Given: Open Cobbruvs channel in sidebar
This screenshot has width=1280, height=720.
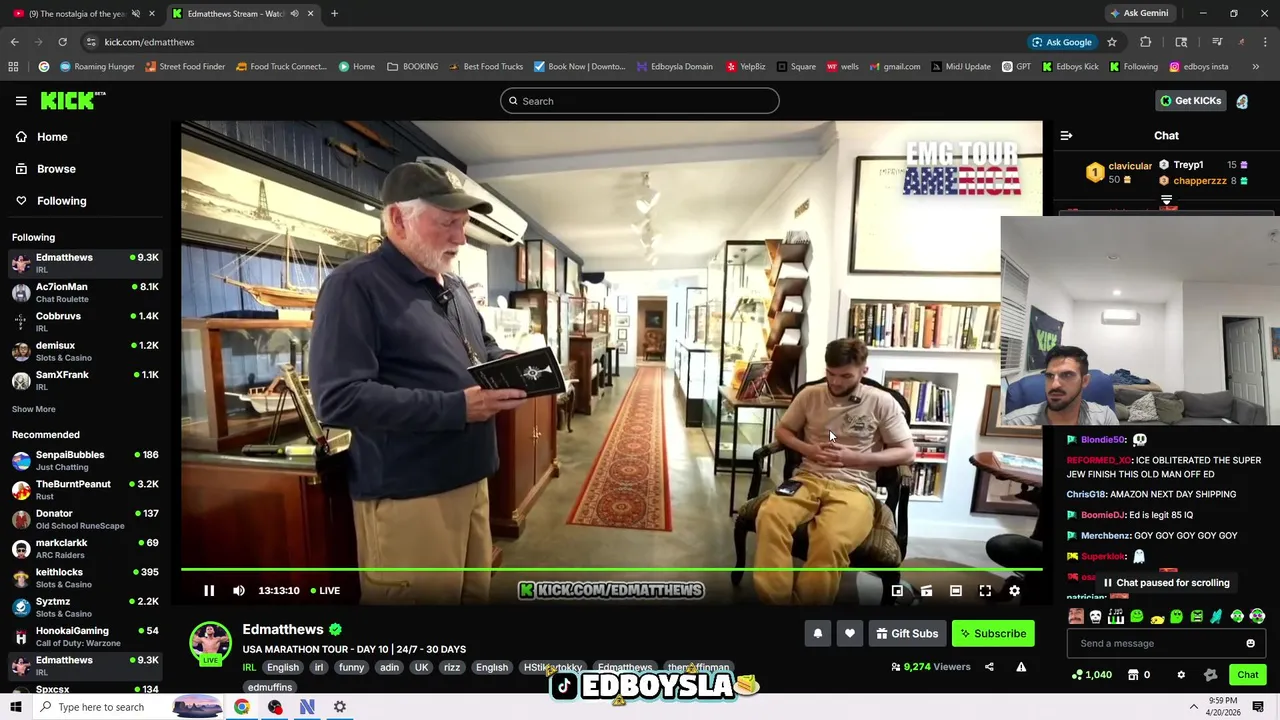Looking at the screenshot, I should pyautogui.click(x=85, y=321).
